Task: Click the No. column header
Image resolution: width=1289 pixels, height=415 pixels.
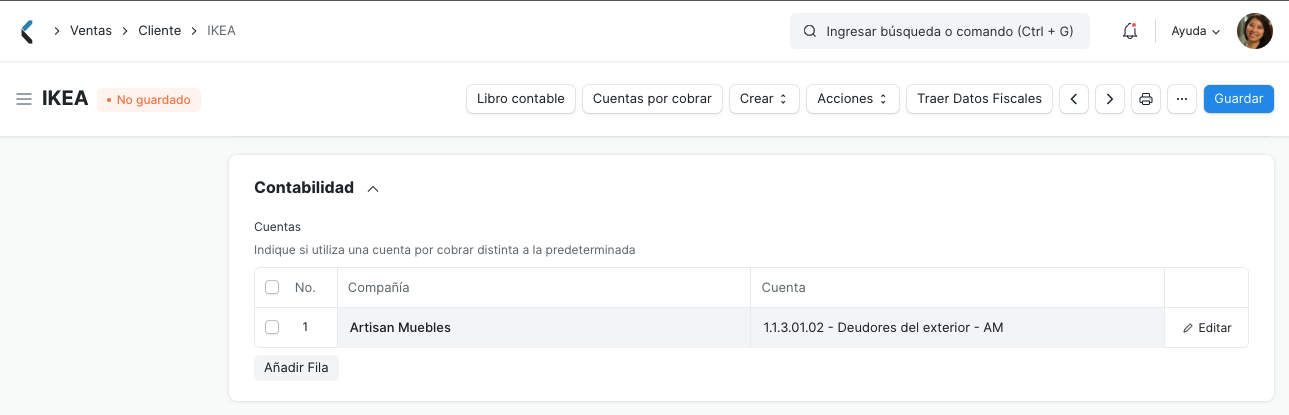Action: pyautogui.click(x=305, y=288)
